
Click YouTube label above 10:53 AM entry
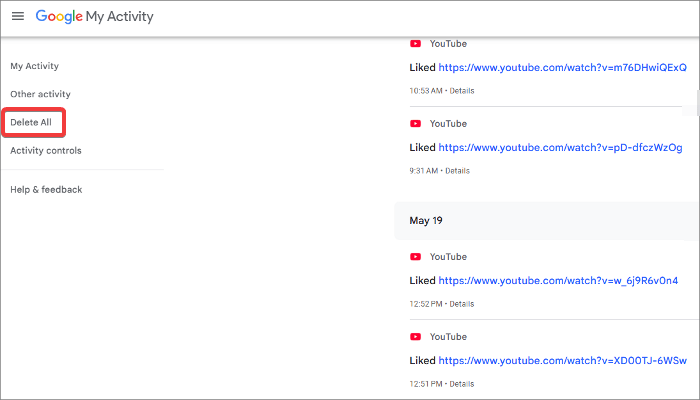click(x=448, y=44)
